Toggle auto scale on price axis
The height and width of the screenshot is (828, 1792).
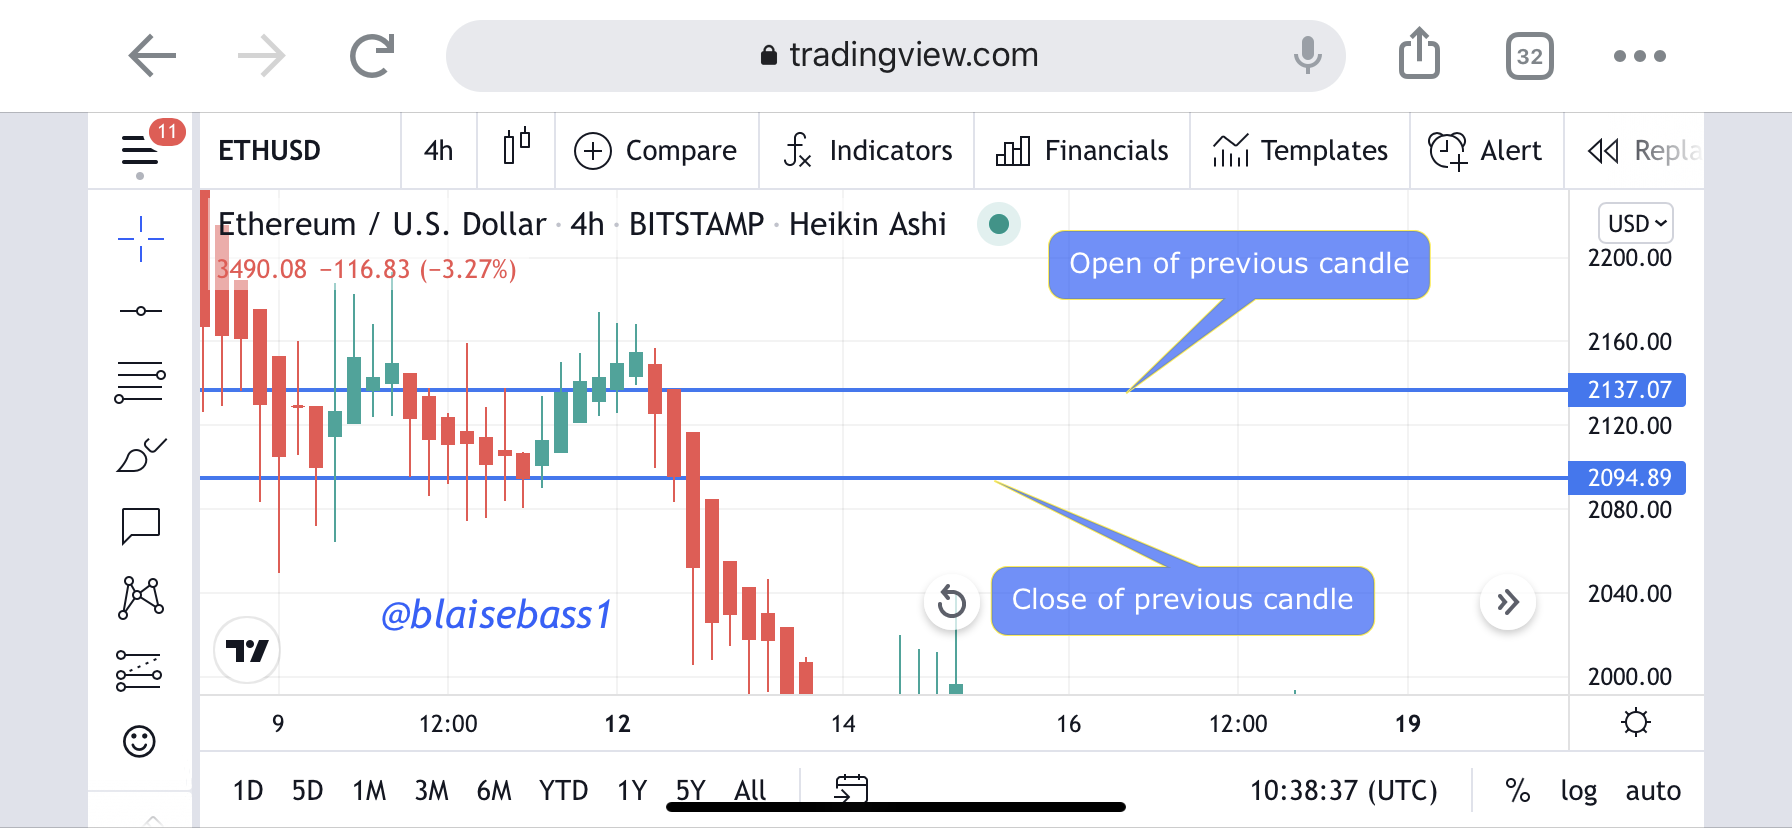(1652, 791)
